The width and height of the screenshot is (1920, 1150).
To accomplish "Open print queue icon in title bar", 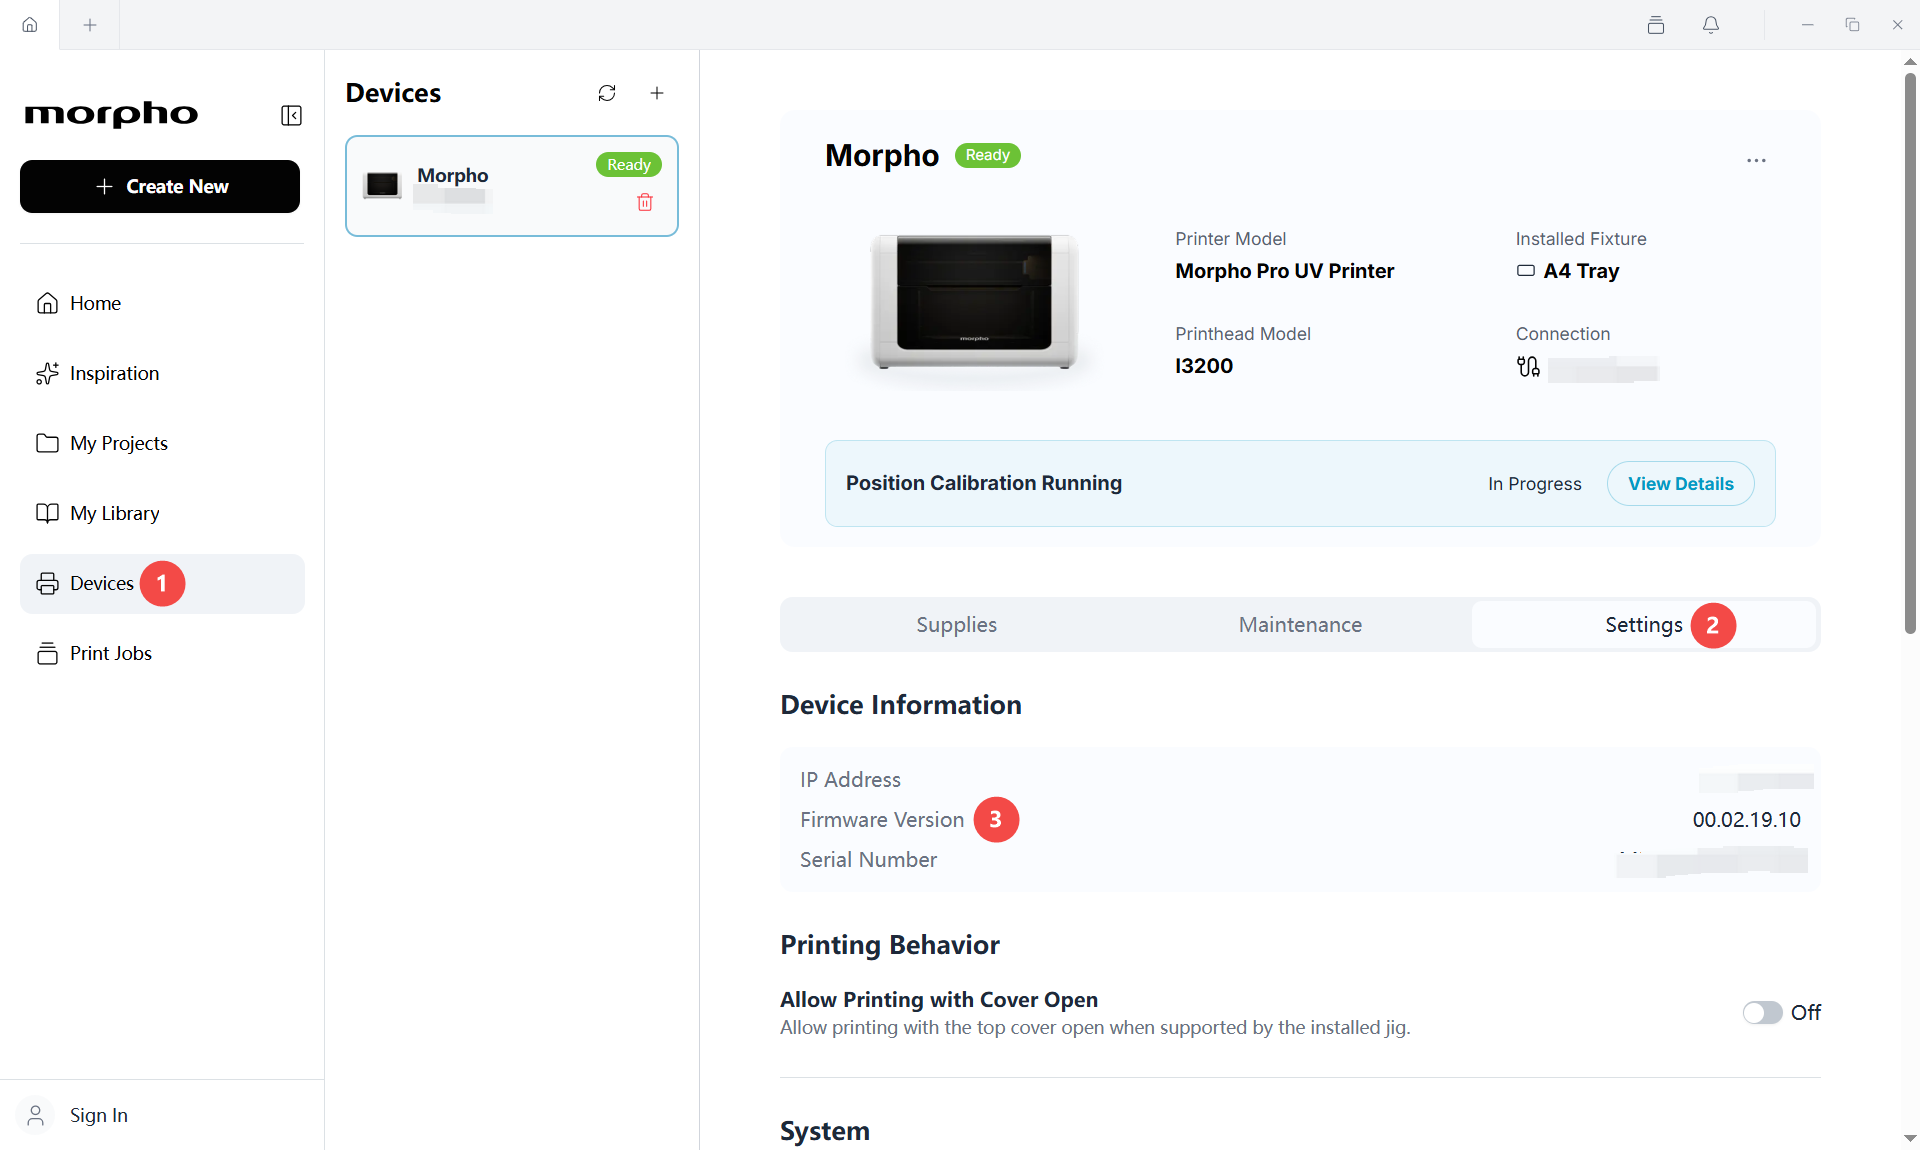I will (x=1656, y=25).
